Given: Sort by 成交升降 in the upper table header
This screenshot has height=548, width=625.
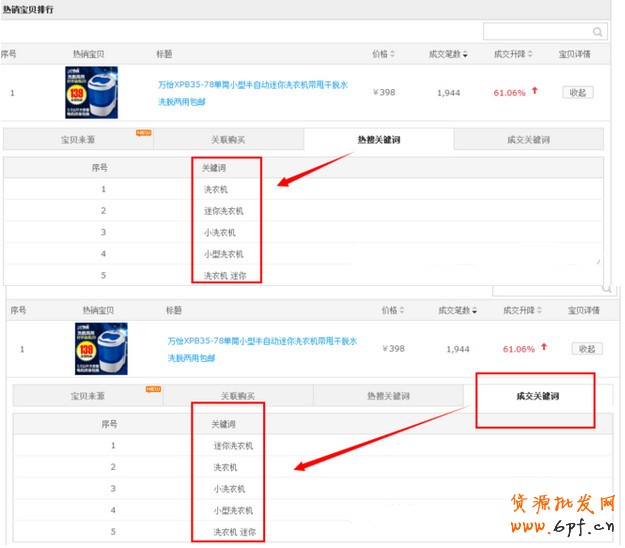Looking at the screenshot, I should (513, 54).
